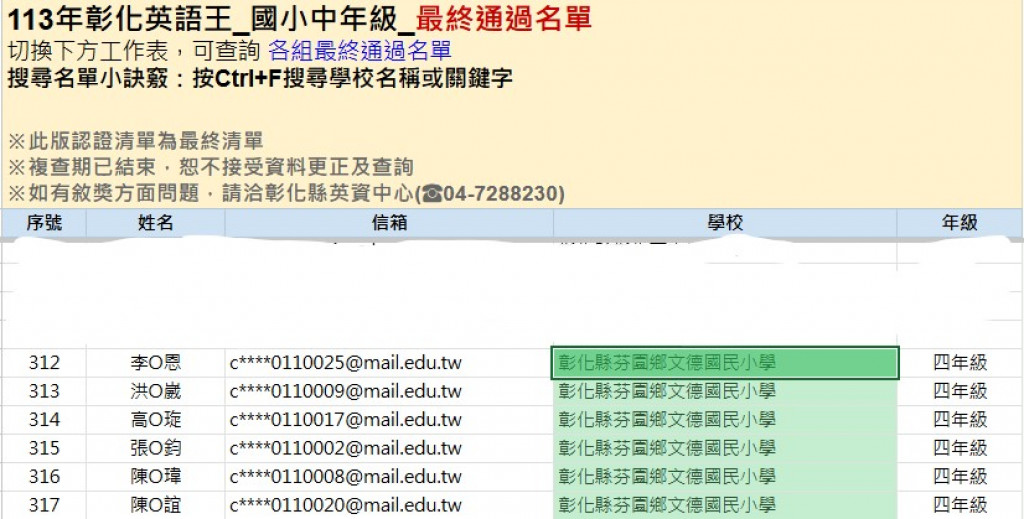Select the 序號 column header
The width and height of the screenshot is (1024, 519).
click(44, 223)
